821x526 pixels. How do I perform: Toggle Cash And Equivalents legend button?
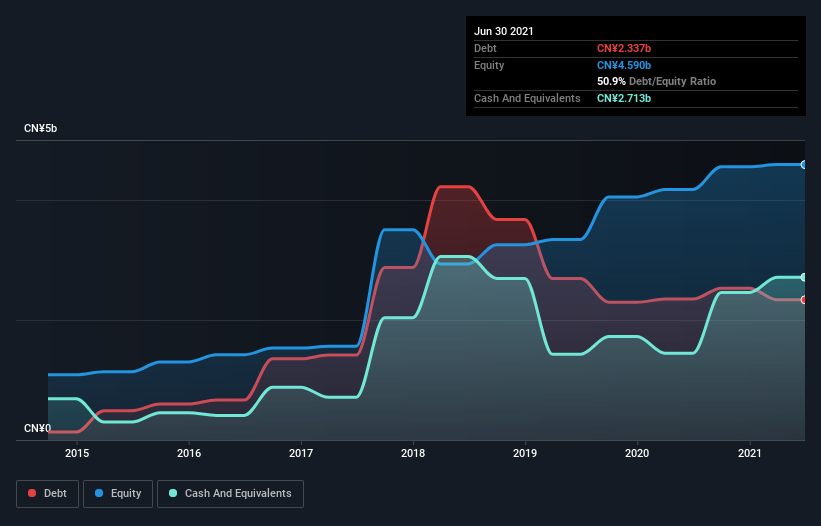pyautogui.click(x=230, y=494)
